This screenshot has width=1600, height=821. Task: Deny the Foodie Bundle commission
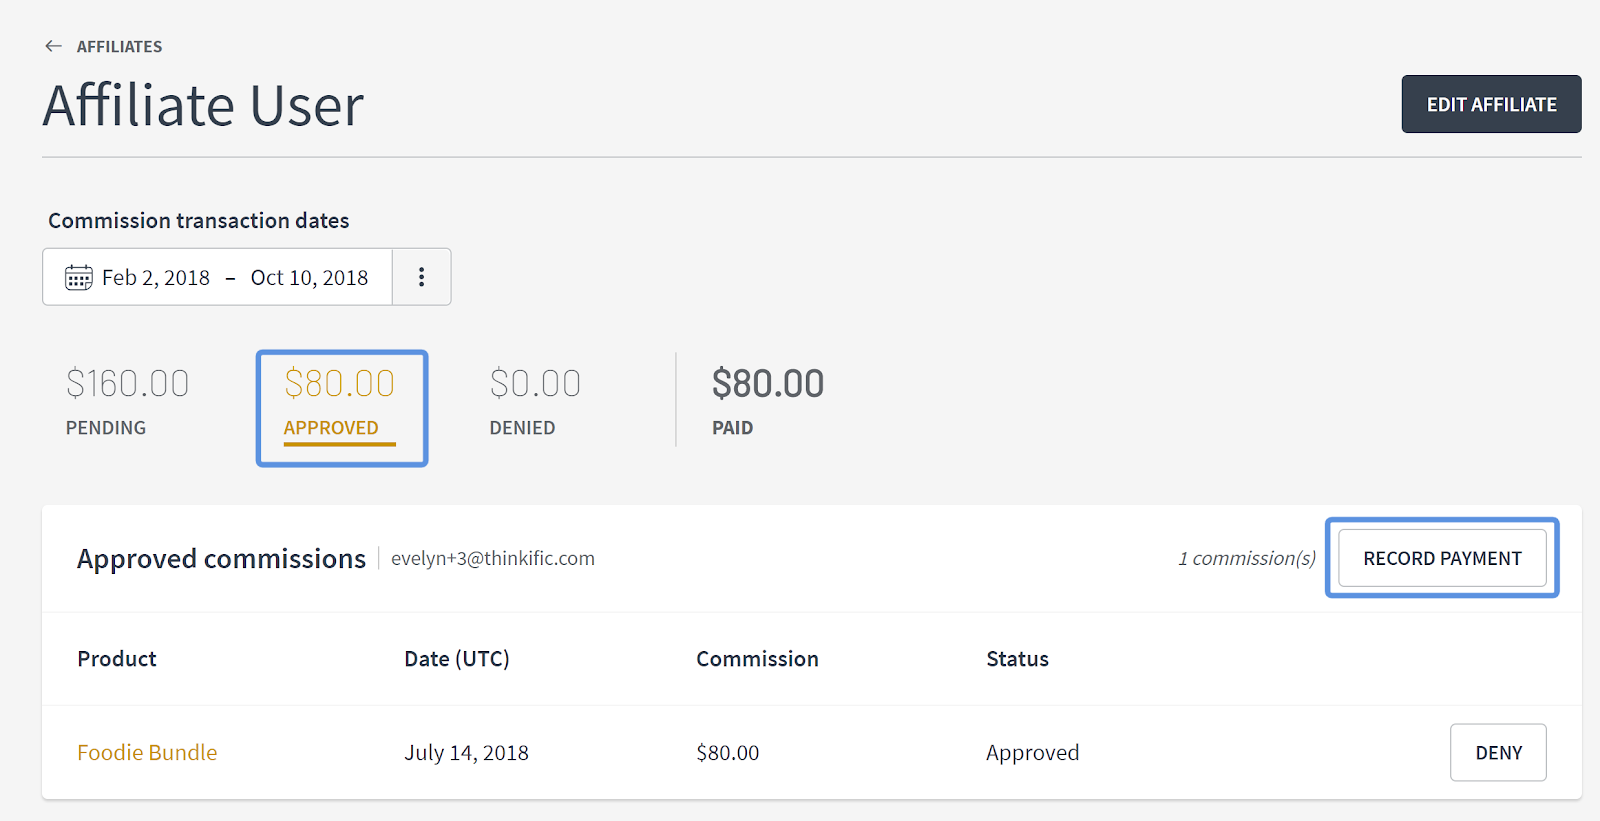1497,752
